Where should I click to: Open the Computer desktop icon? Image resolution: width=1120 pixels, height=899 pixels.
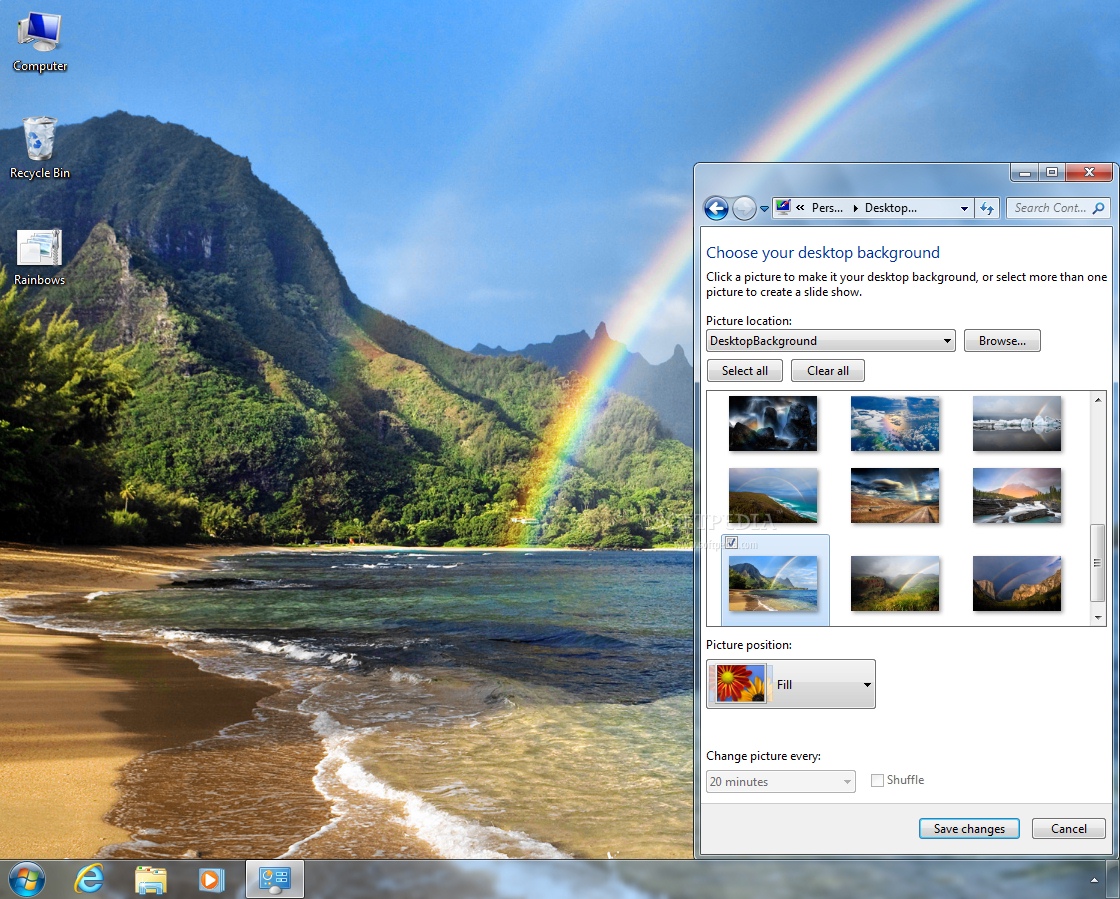[x=40, y=42]
